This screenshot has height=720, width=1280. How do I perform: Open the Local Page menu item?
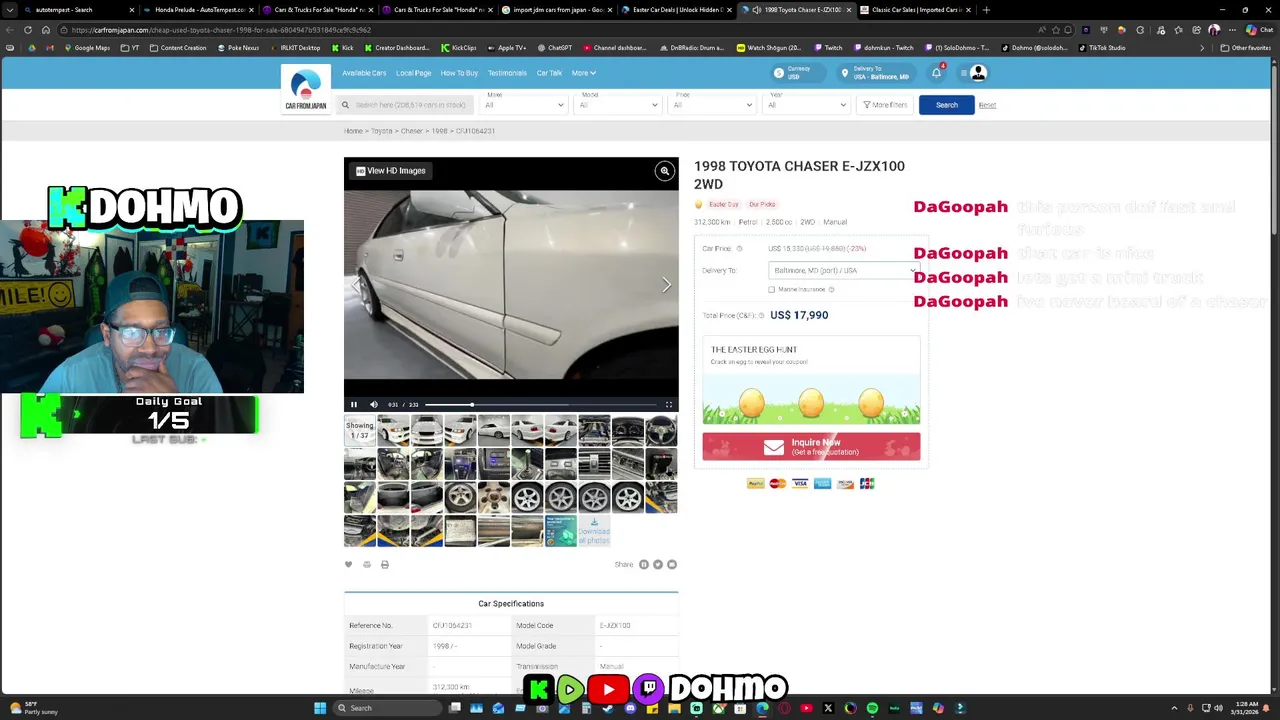(x=413, y=73)
